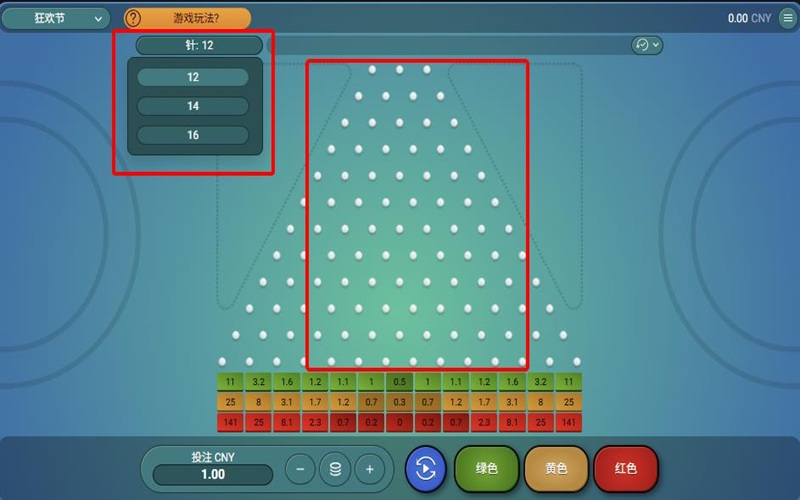Decrease bet with the minus button
800x500 pixels.
point(301,469)
